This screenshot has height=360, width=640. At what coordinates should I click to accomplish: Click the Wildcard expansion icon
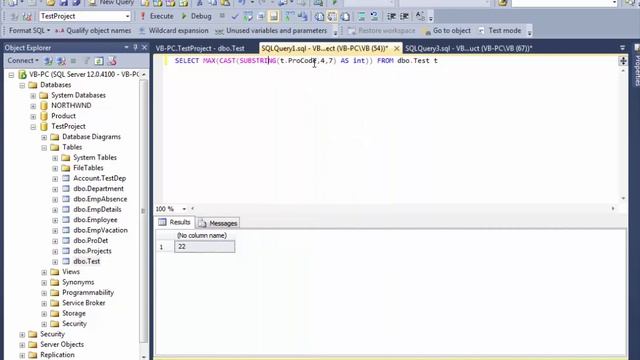coord(142,31)
